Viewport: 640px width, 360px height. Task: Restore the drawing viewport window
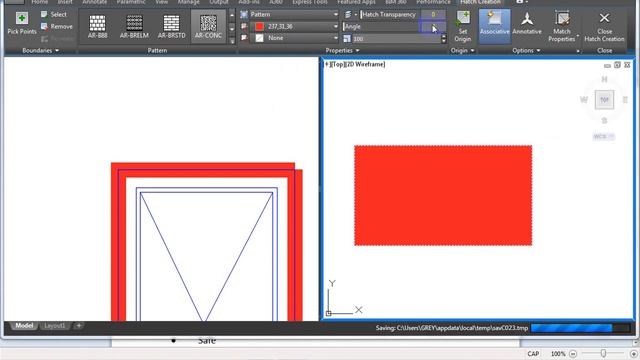tap(617, 65)
